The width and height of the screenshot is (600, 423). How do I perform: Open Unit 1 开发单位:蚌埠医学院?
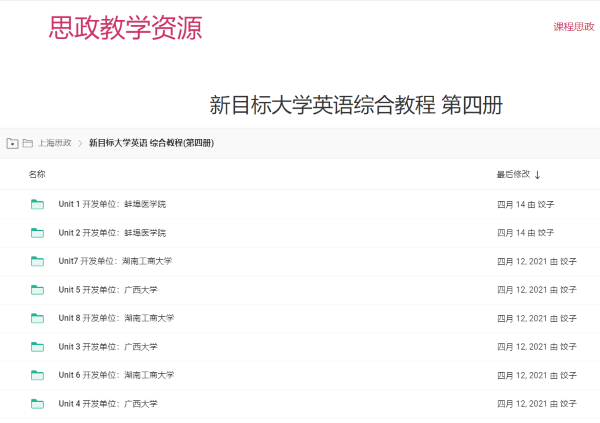(112, 204)
